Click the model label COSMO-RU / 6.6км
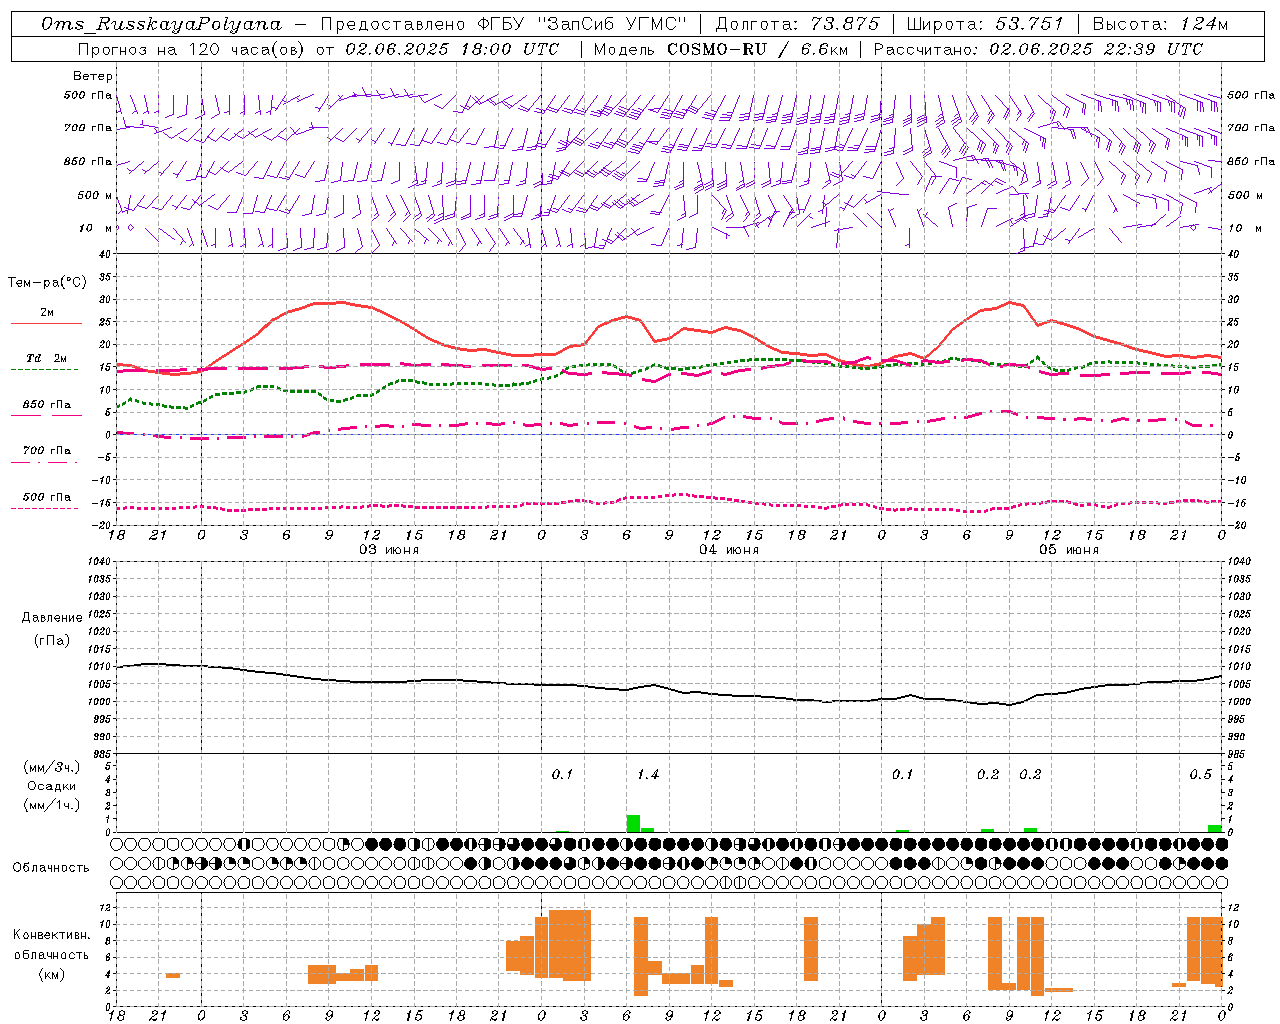This screenshot has width=1280, height=1024. pos(757,48)
